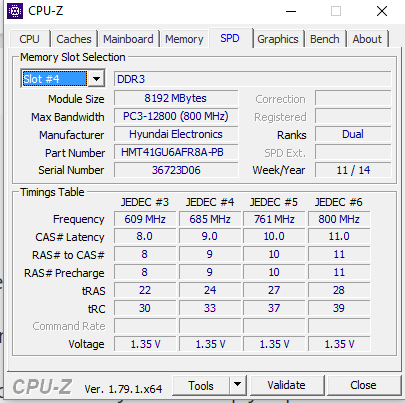Click the PC3-12800 (800 MHz) bandwidth value

pyautogui.click(x=176, y=116)
